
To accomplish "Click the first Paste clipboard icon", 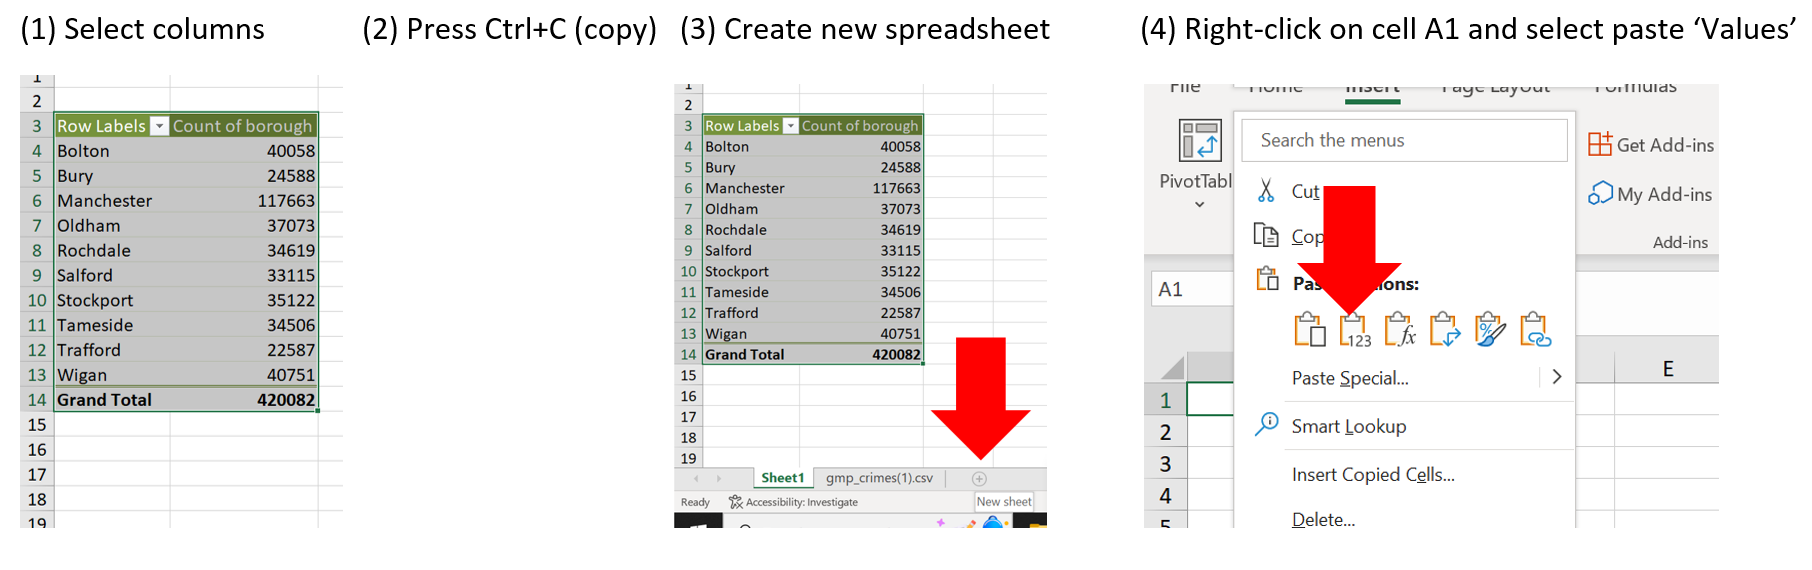I will (x=1309, y=330).
